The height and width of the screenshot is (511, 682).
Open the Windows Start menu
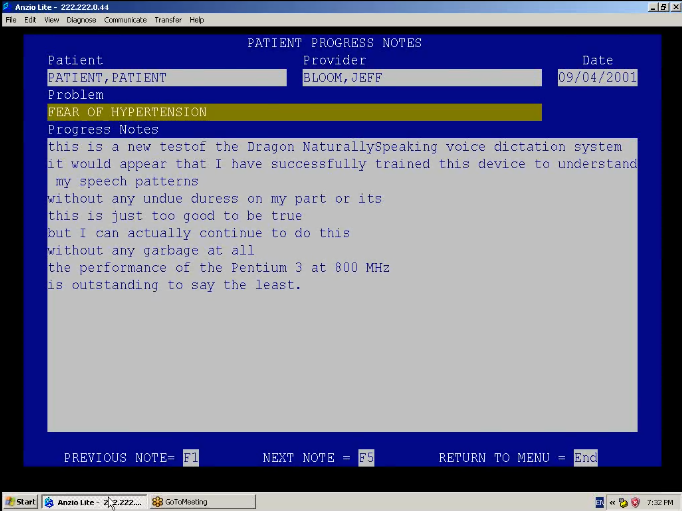click(x=20, y=502)
